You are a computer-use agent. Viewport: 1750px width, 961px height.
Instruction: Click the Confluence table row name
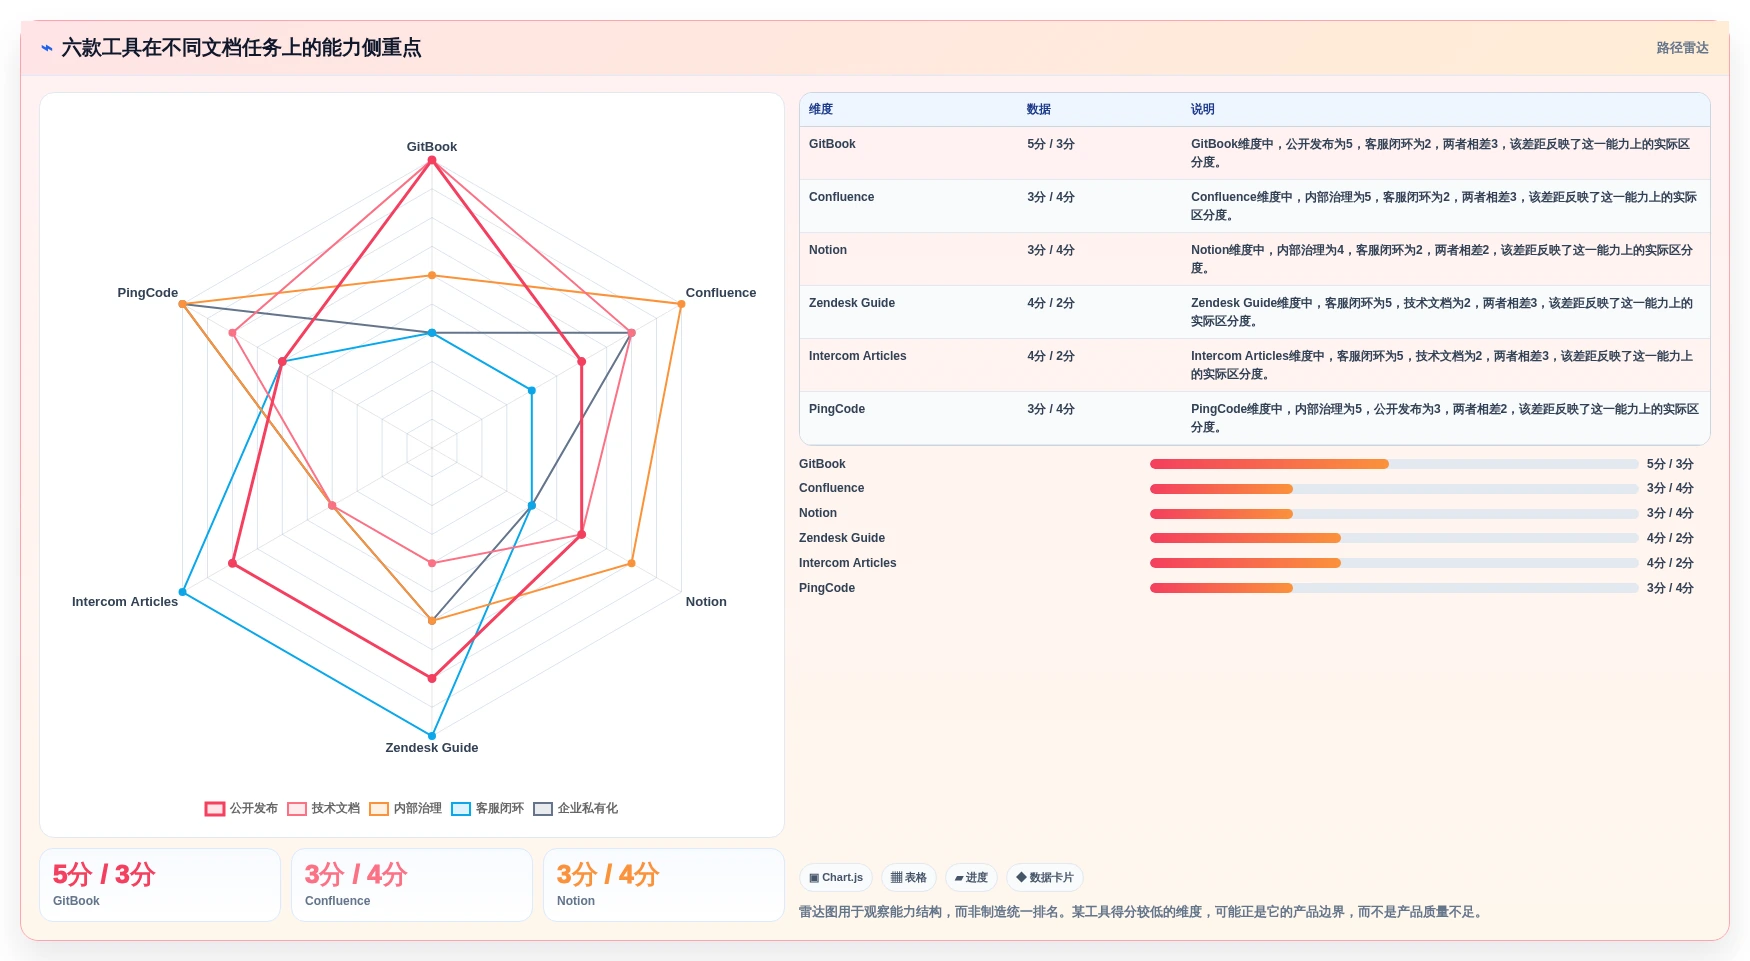tap(841, 197)
